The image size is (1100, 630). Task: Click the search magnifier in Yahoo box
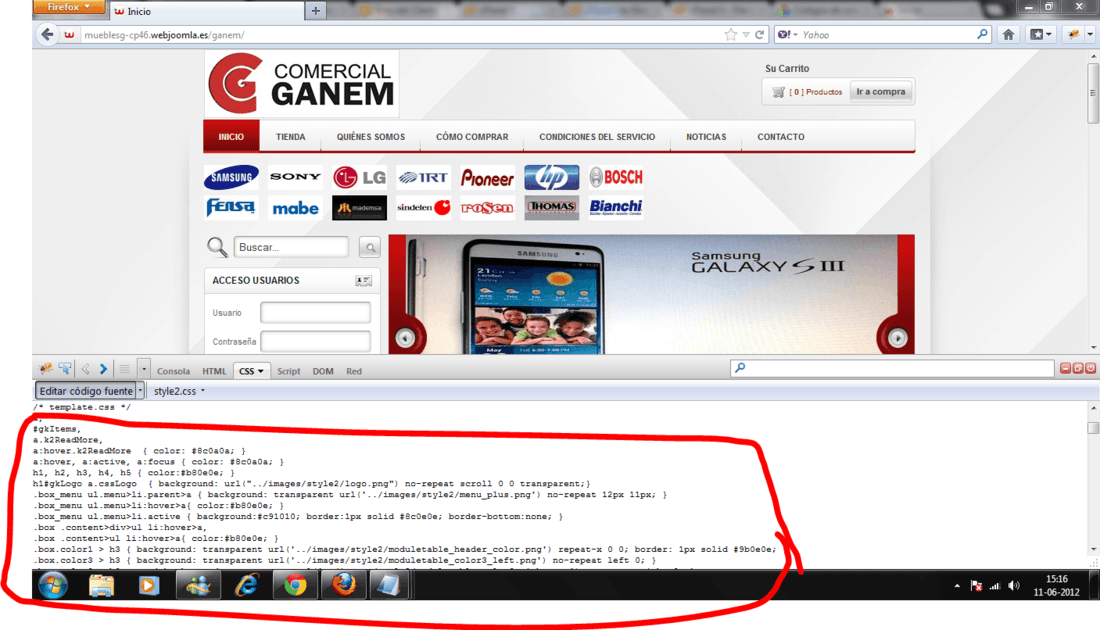[982, 34]
